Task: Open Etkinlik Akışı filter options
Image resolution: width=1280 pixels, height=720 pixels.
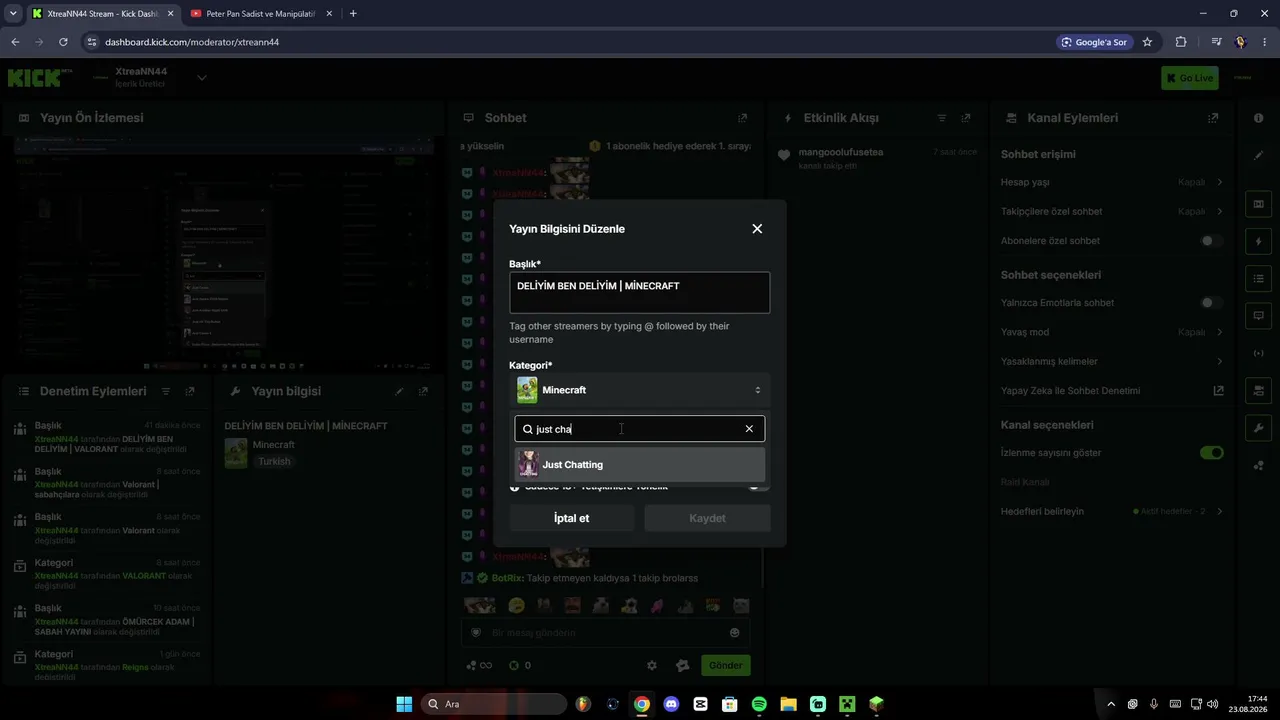Action: [941, 118]
